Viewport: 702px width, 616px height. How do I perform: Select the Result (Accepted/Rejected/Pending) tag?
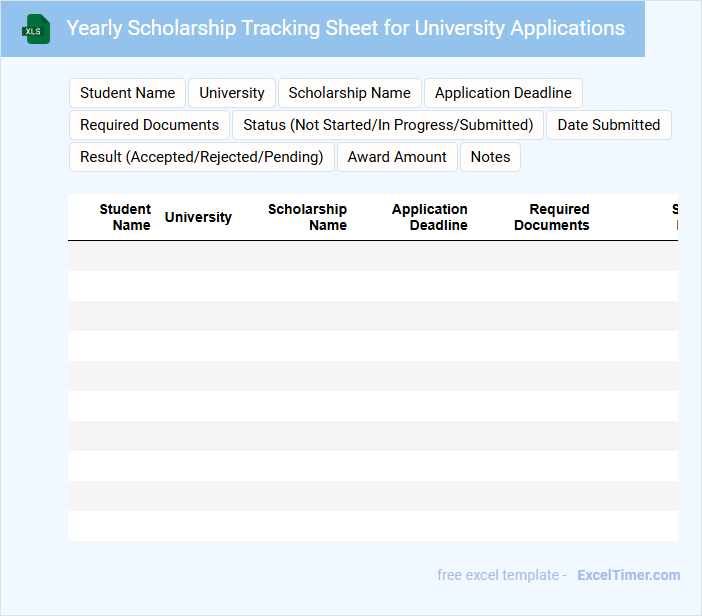point(201,157)
